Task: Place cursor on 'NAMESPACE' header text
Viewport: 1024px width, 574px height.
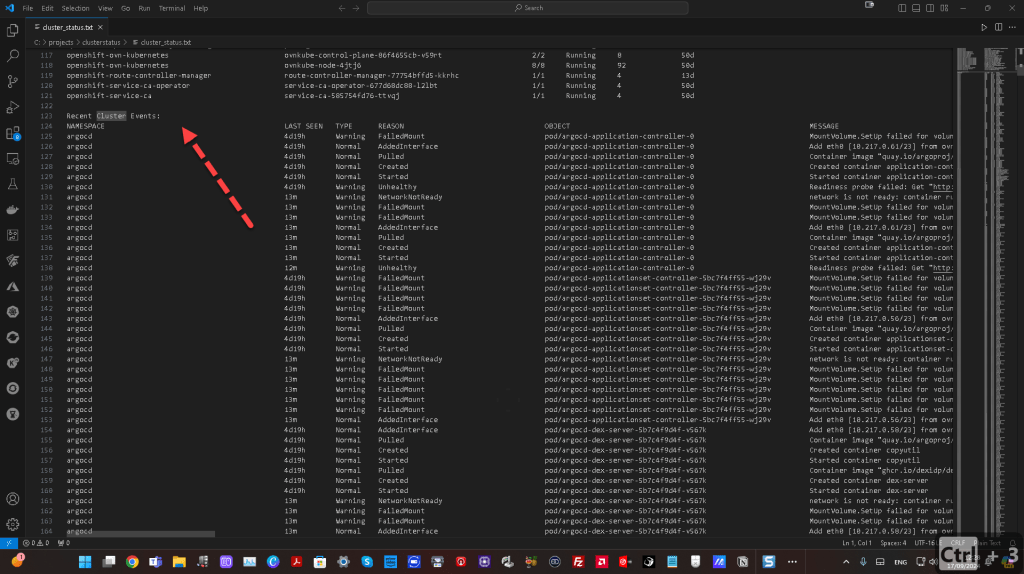Action: [86, 126]
